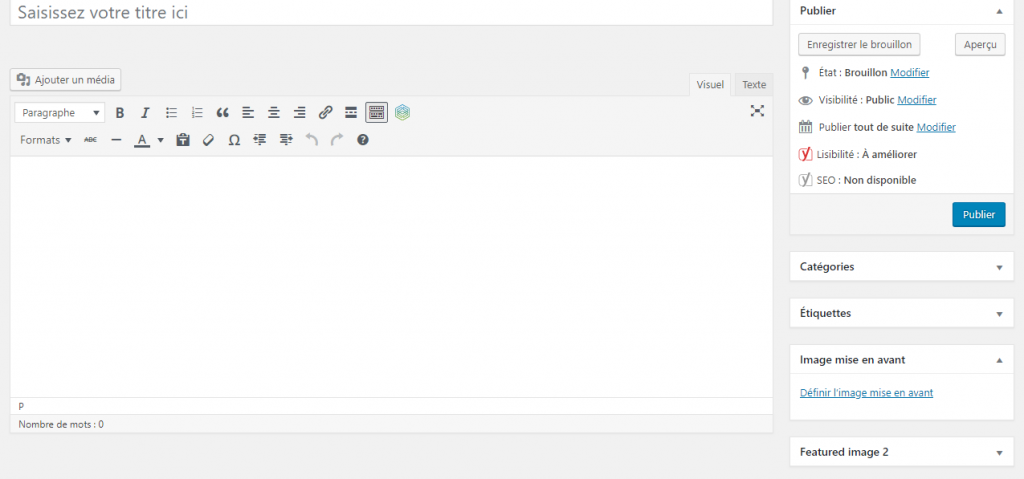This screenshot has width=1024, height=479.
Task: Click the Visibilité eye icon
Action: tap(805, 101)
